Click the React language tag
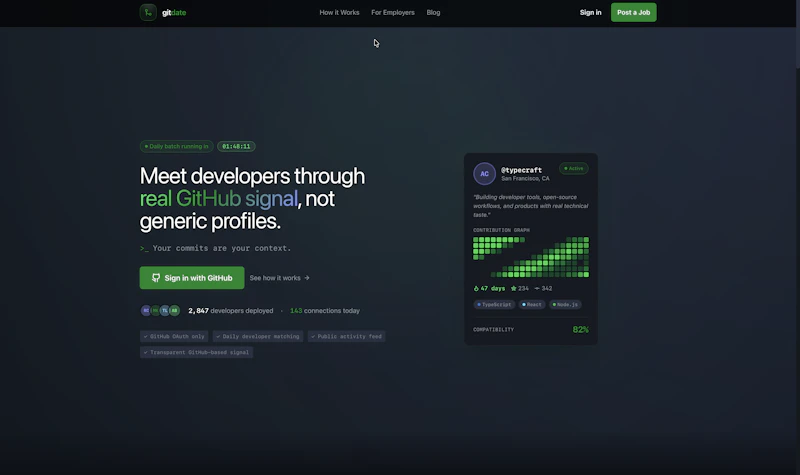Image resolution: width=800 pixels, height=475 pixels. click(x=532, y=305)
